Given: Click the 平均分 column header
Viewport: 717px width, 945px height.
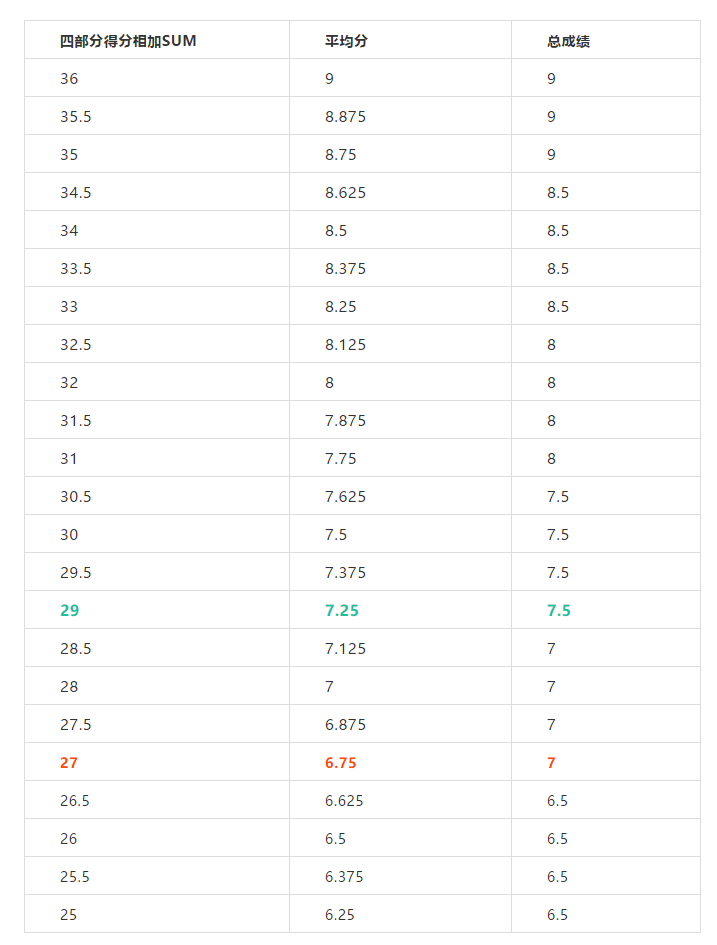Looking at the screenshot, I should [x=400, y=40].
